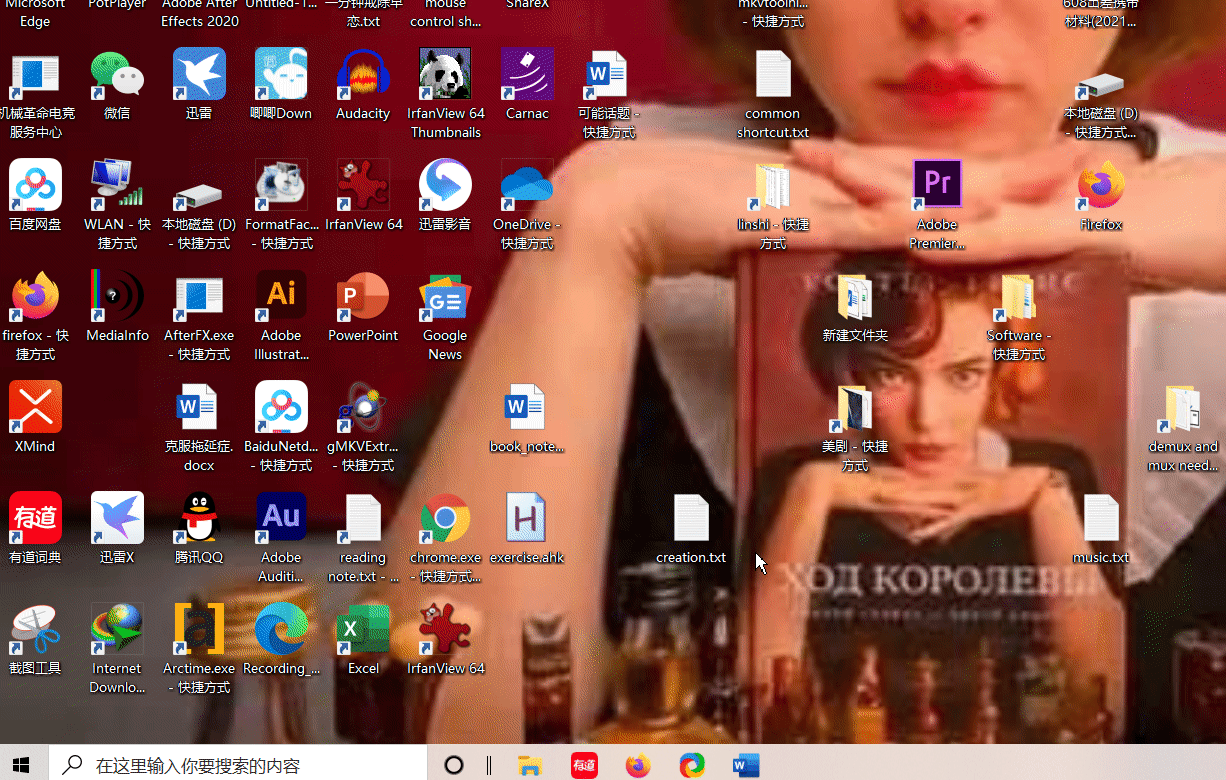This screenshot has height=780, width=1226.
Task: Launch the Adobe Illustrator shortcut
Action: pos(281,296)
